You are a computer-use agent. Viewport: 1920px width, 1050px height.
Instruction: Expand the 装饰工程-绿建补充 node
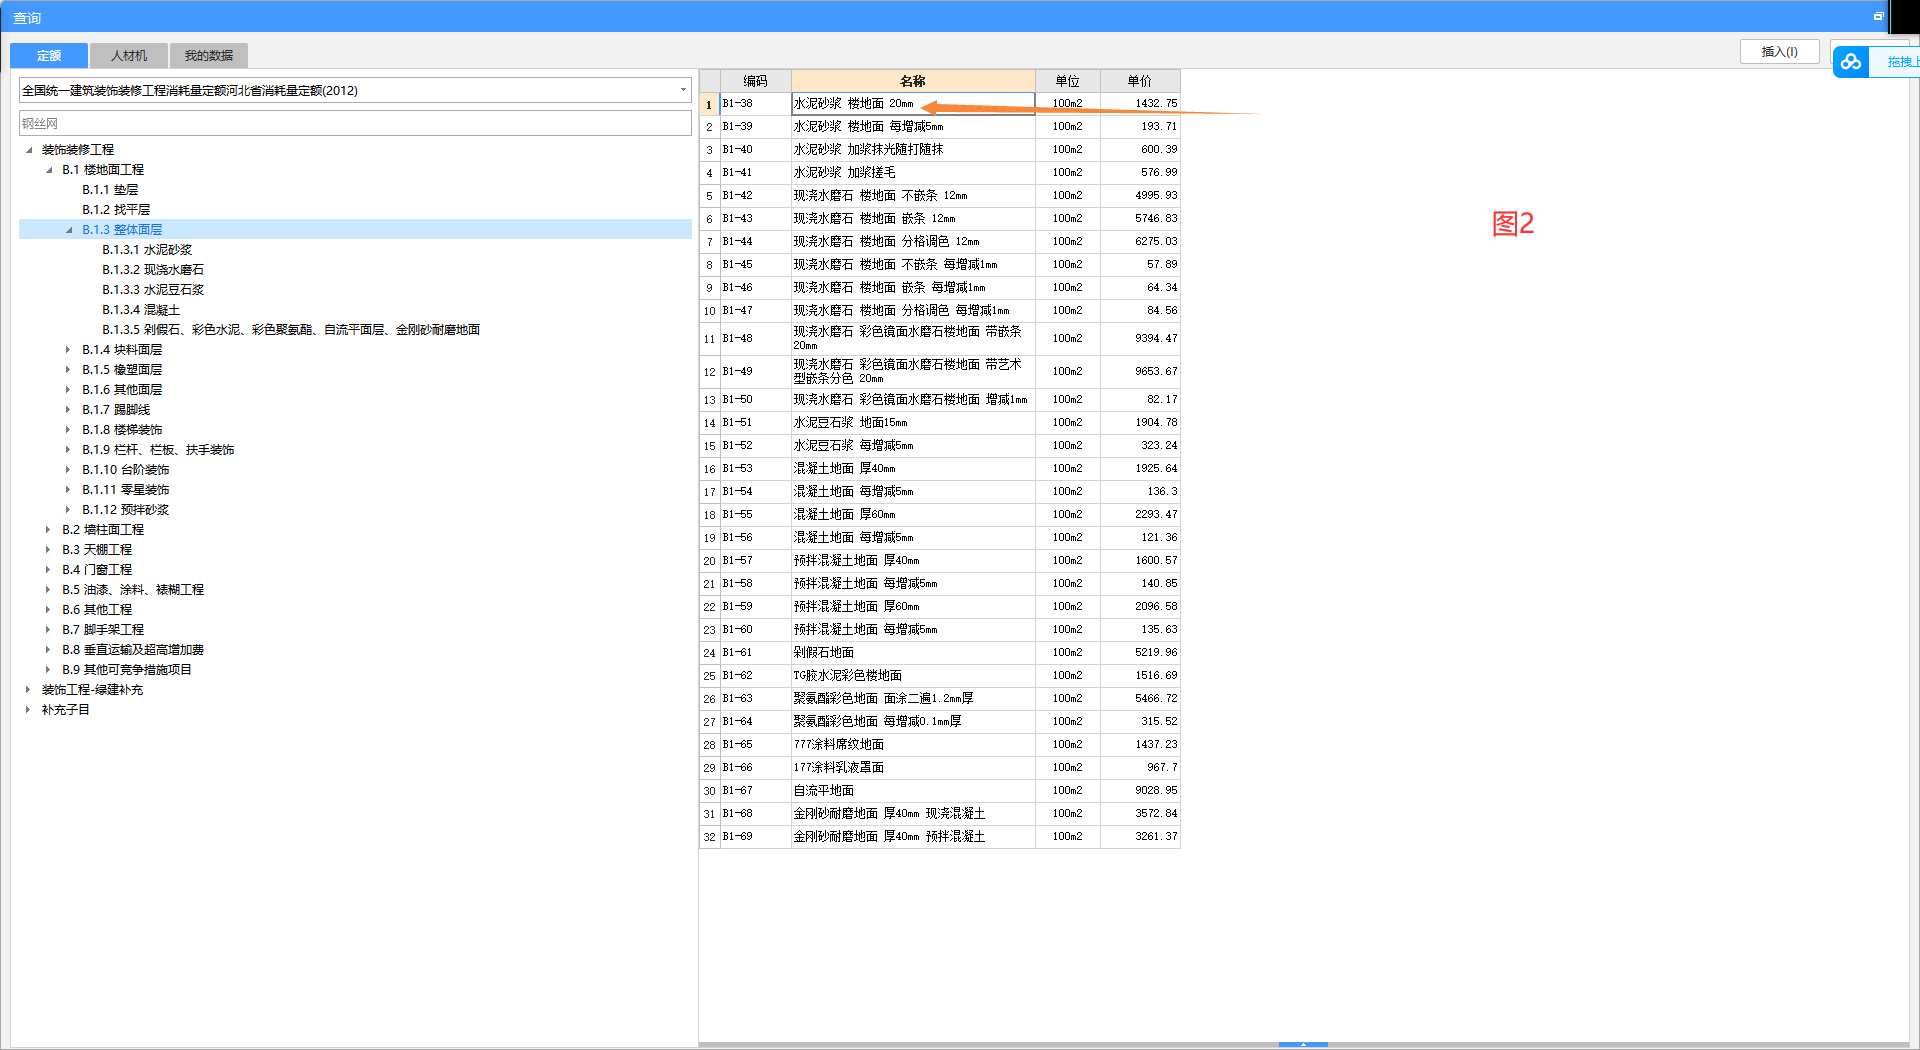pos(28,690)
